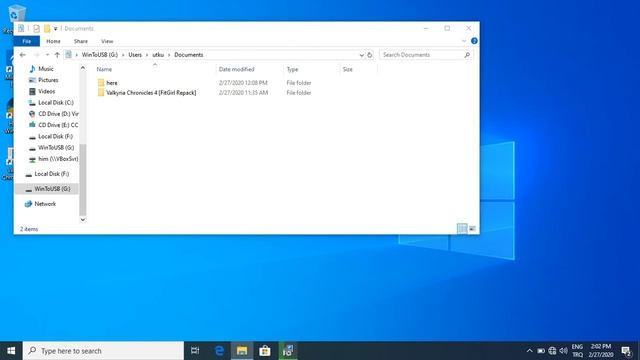Viewport: 640px width, 360px height.
Task: Select nested Local Disk (F:) under This PC
Action: (x=56, y=136)
